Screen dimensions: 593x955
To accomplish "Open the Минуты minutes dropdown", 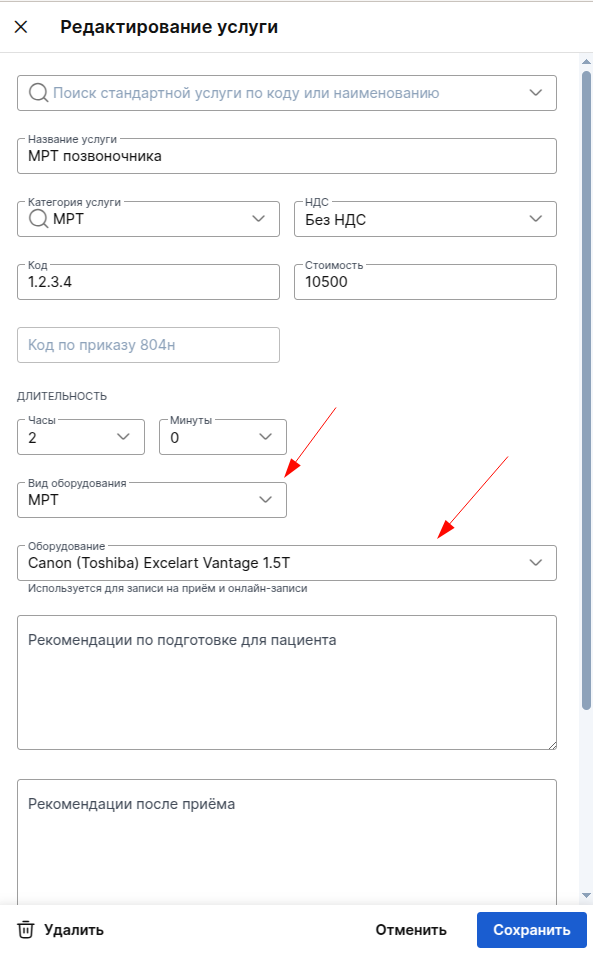I will (x=223, y=437).
